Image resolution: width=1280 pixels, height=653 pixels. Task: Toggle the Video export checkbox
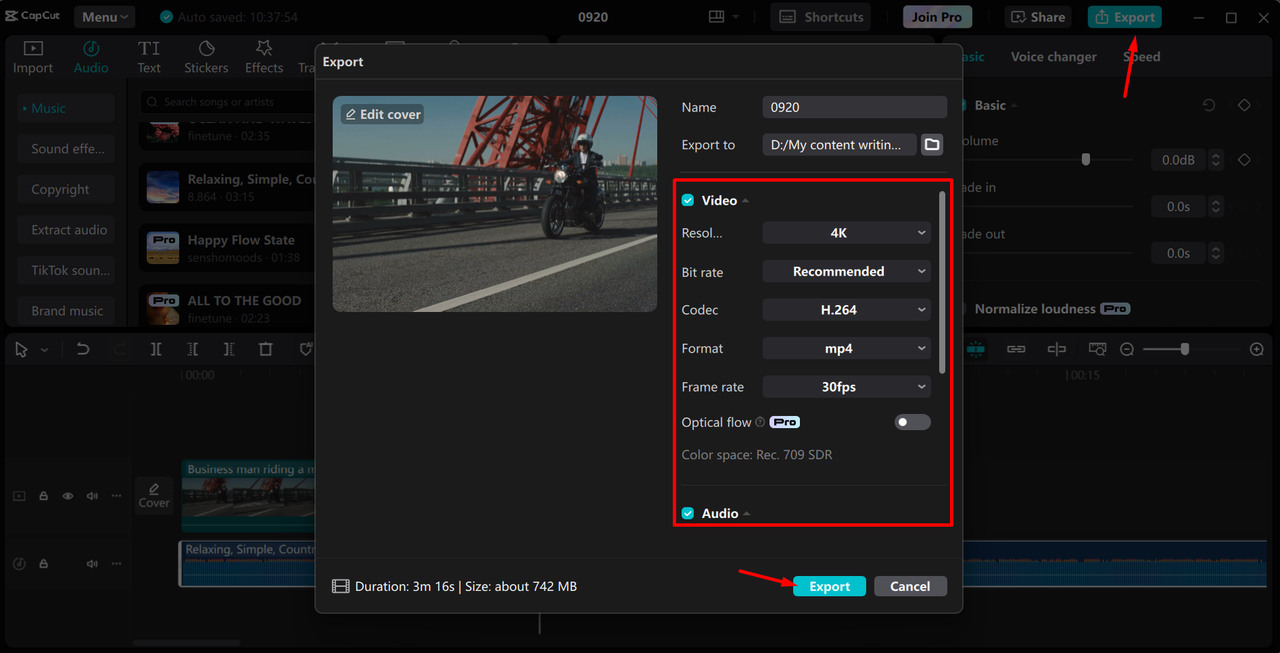(x=688, y=200)
